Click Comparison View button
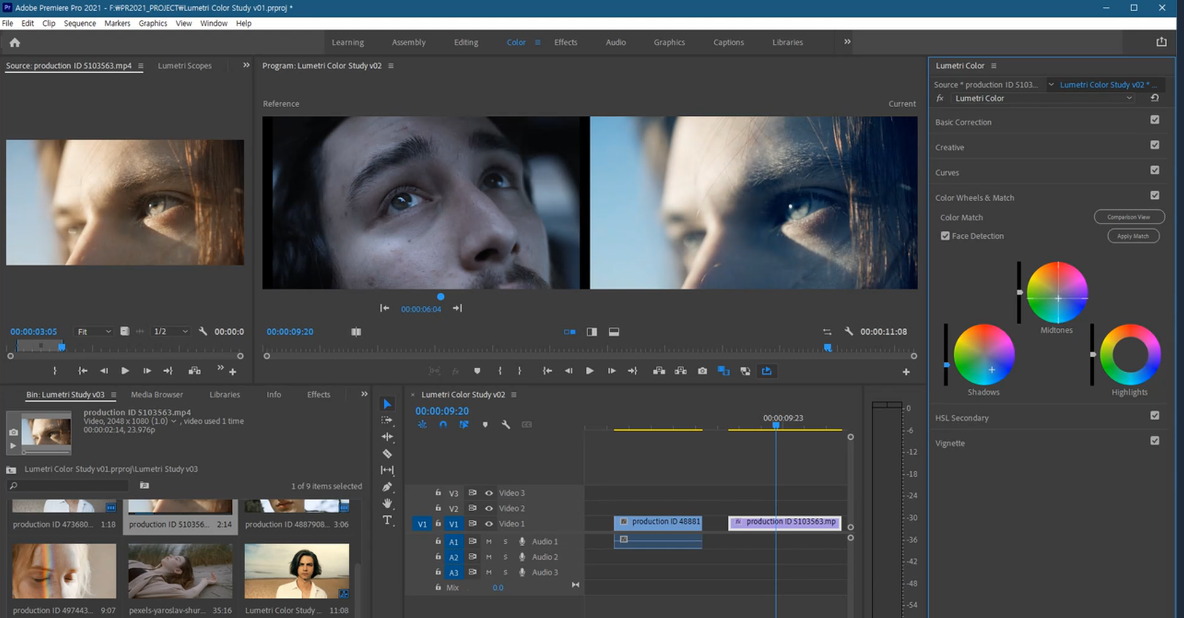This screenshot has height=618, width=1184. [1129, 217]
